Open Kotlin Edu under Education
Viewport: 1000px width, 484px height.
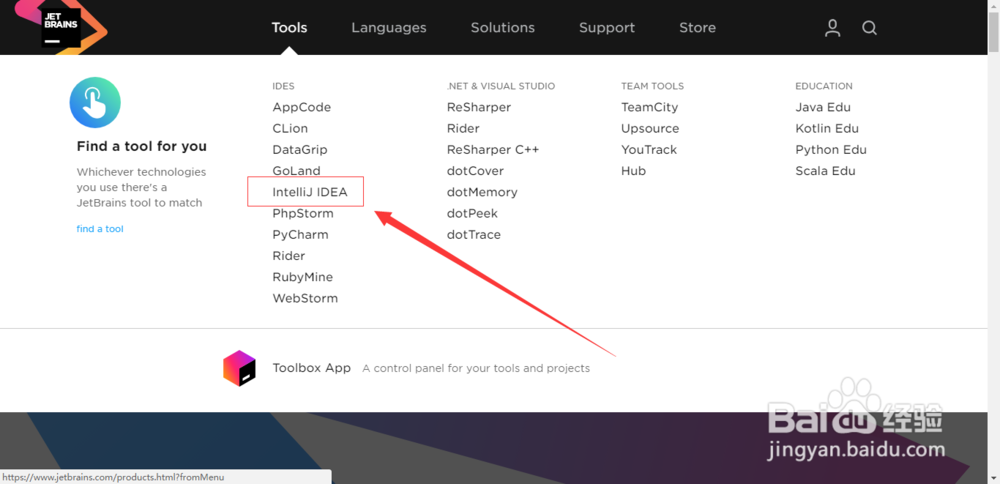[x=827, y=129]
